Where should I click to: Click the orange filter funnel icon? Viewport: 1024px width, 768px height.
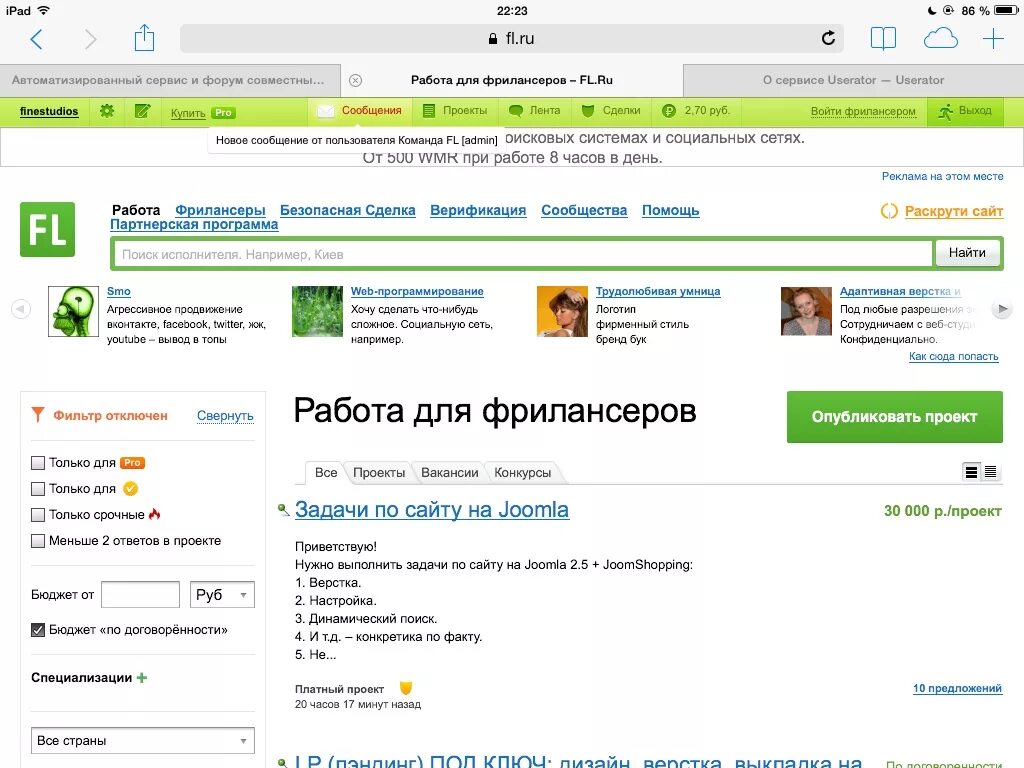(x=38, y=415)
